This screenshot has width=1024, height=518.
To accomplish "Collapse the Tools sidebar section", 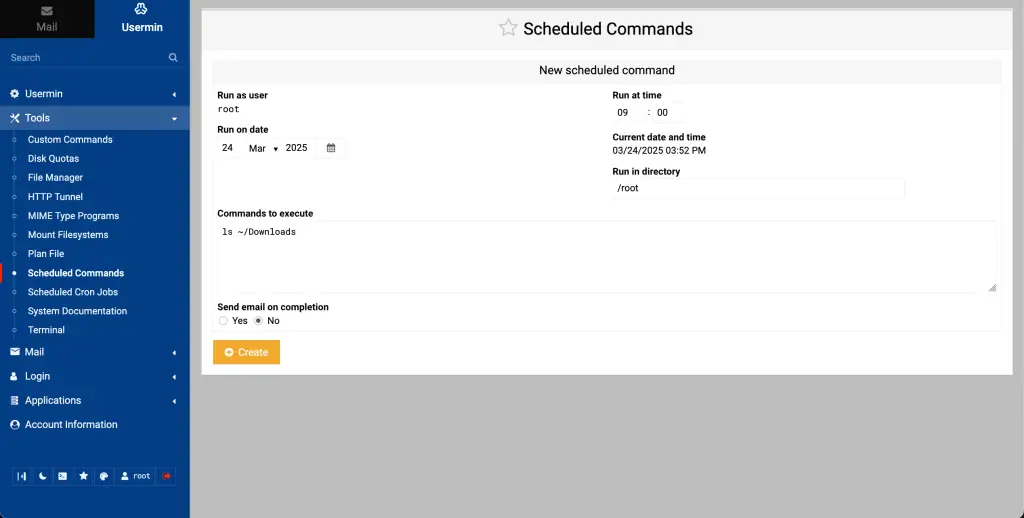I will (95, 118).
